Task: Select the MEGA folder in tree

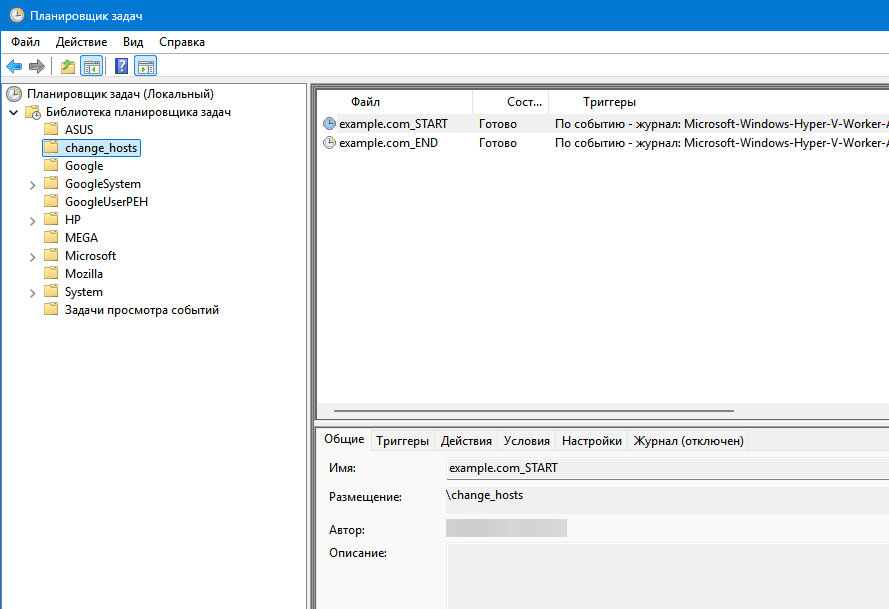Action: tap(81, 238)
